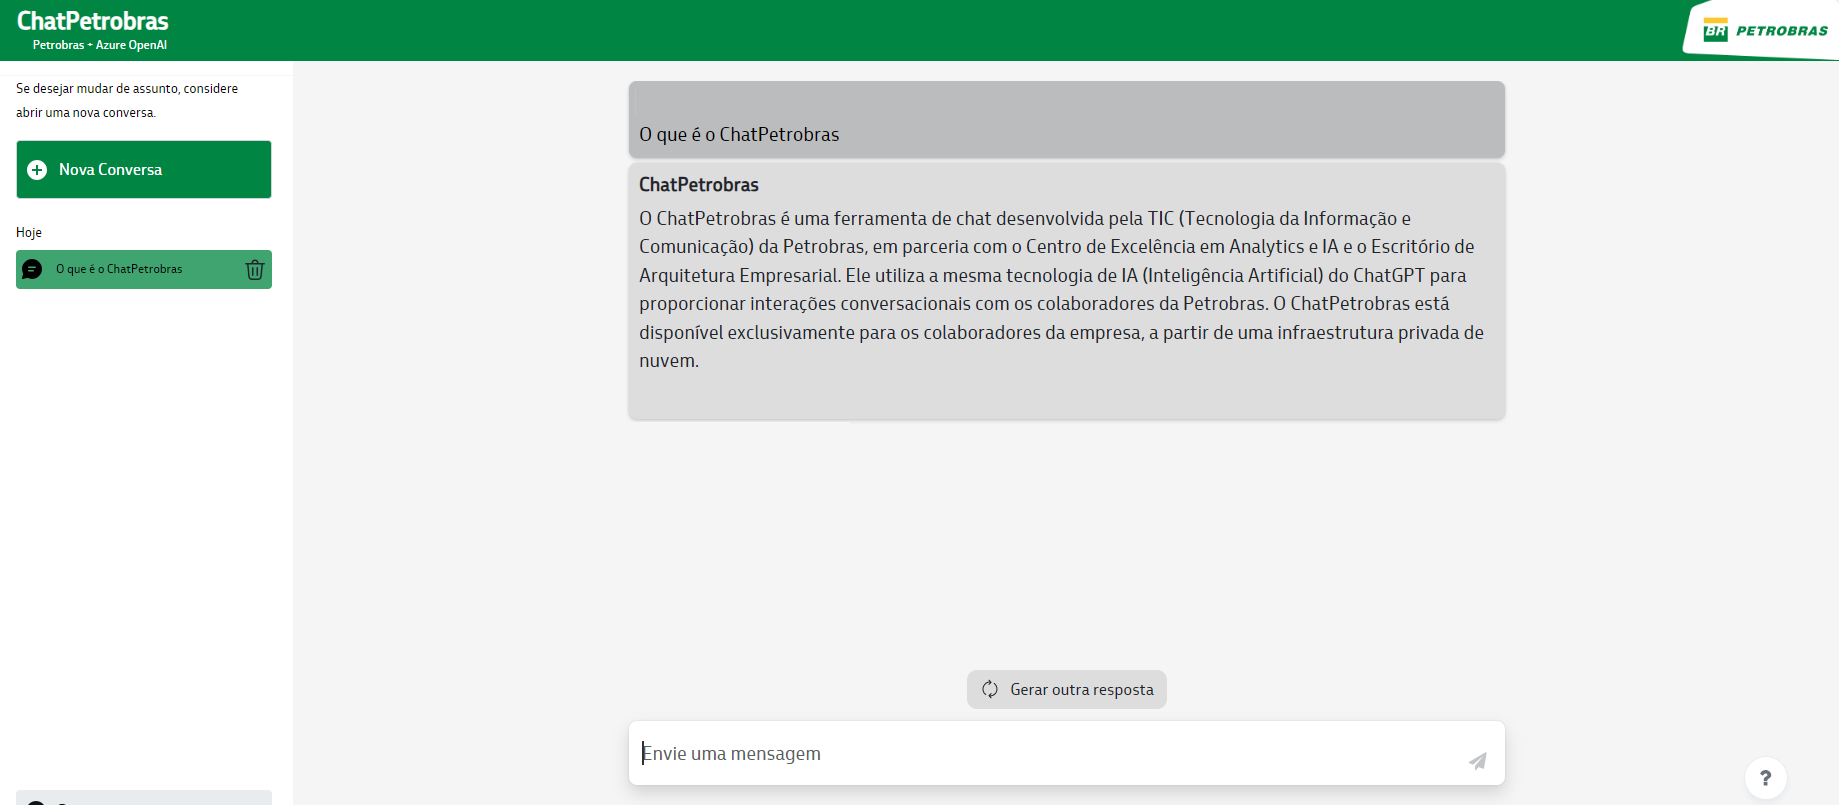The width and height of the screenshot is (1839, 805).
Task: Click the sidebar hint about changing subject
Action: coord(127,100)
